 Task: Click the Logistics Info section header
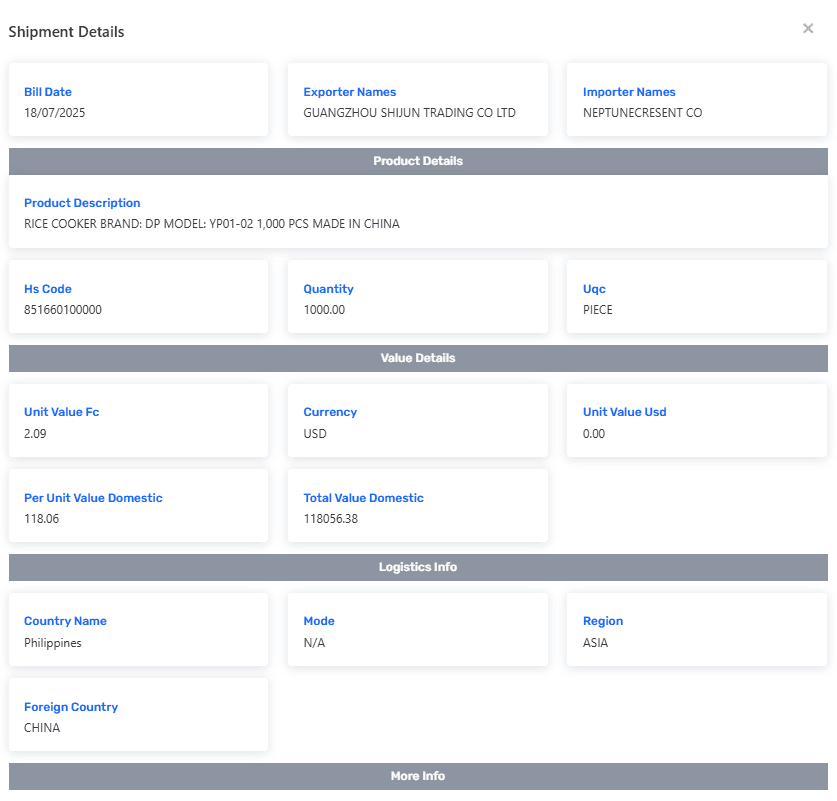(418, 567)
